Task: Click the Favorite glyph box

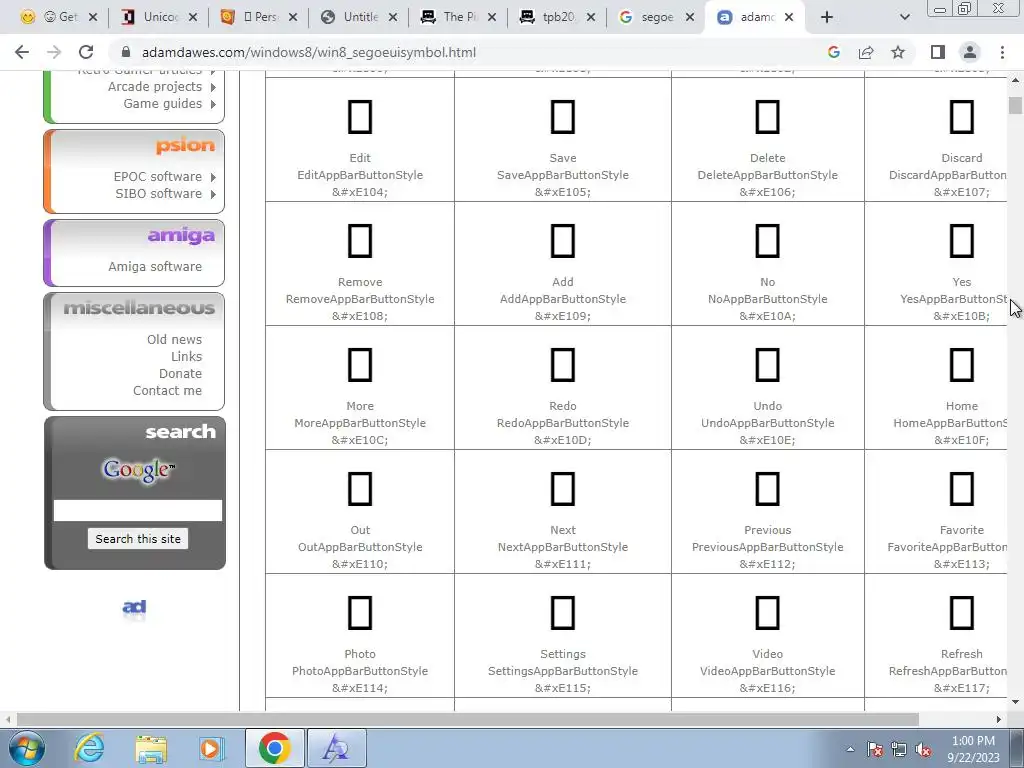Action: click(x=961, y=489)
